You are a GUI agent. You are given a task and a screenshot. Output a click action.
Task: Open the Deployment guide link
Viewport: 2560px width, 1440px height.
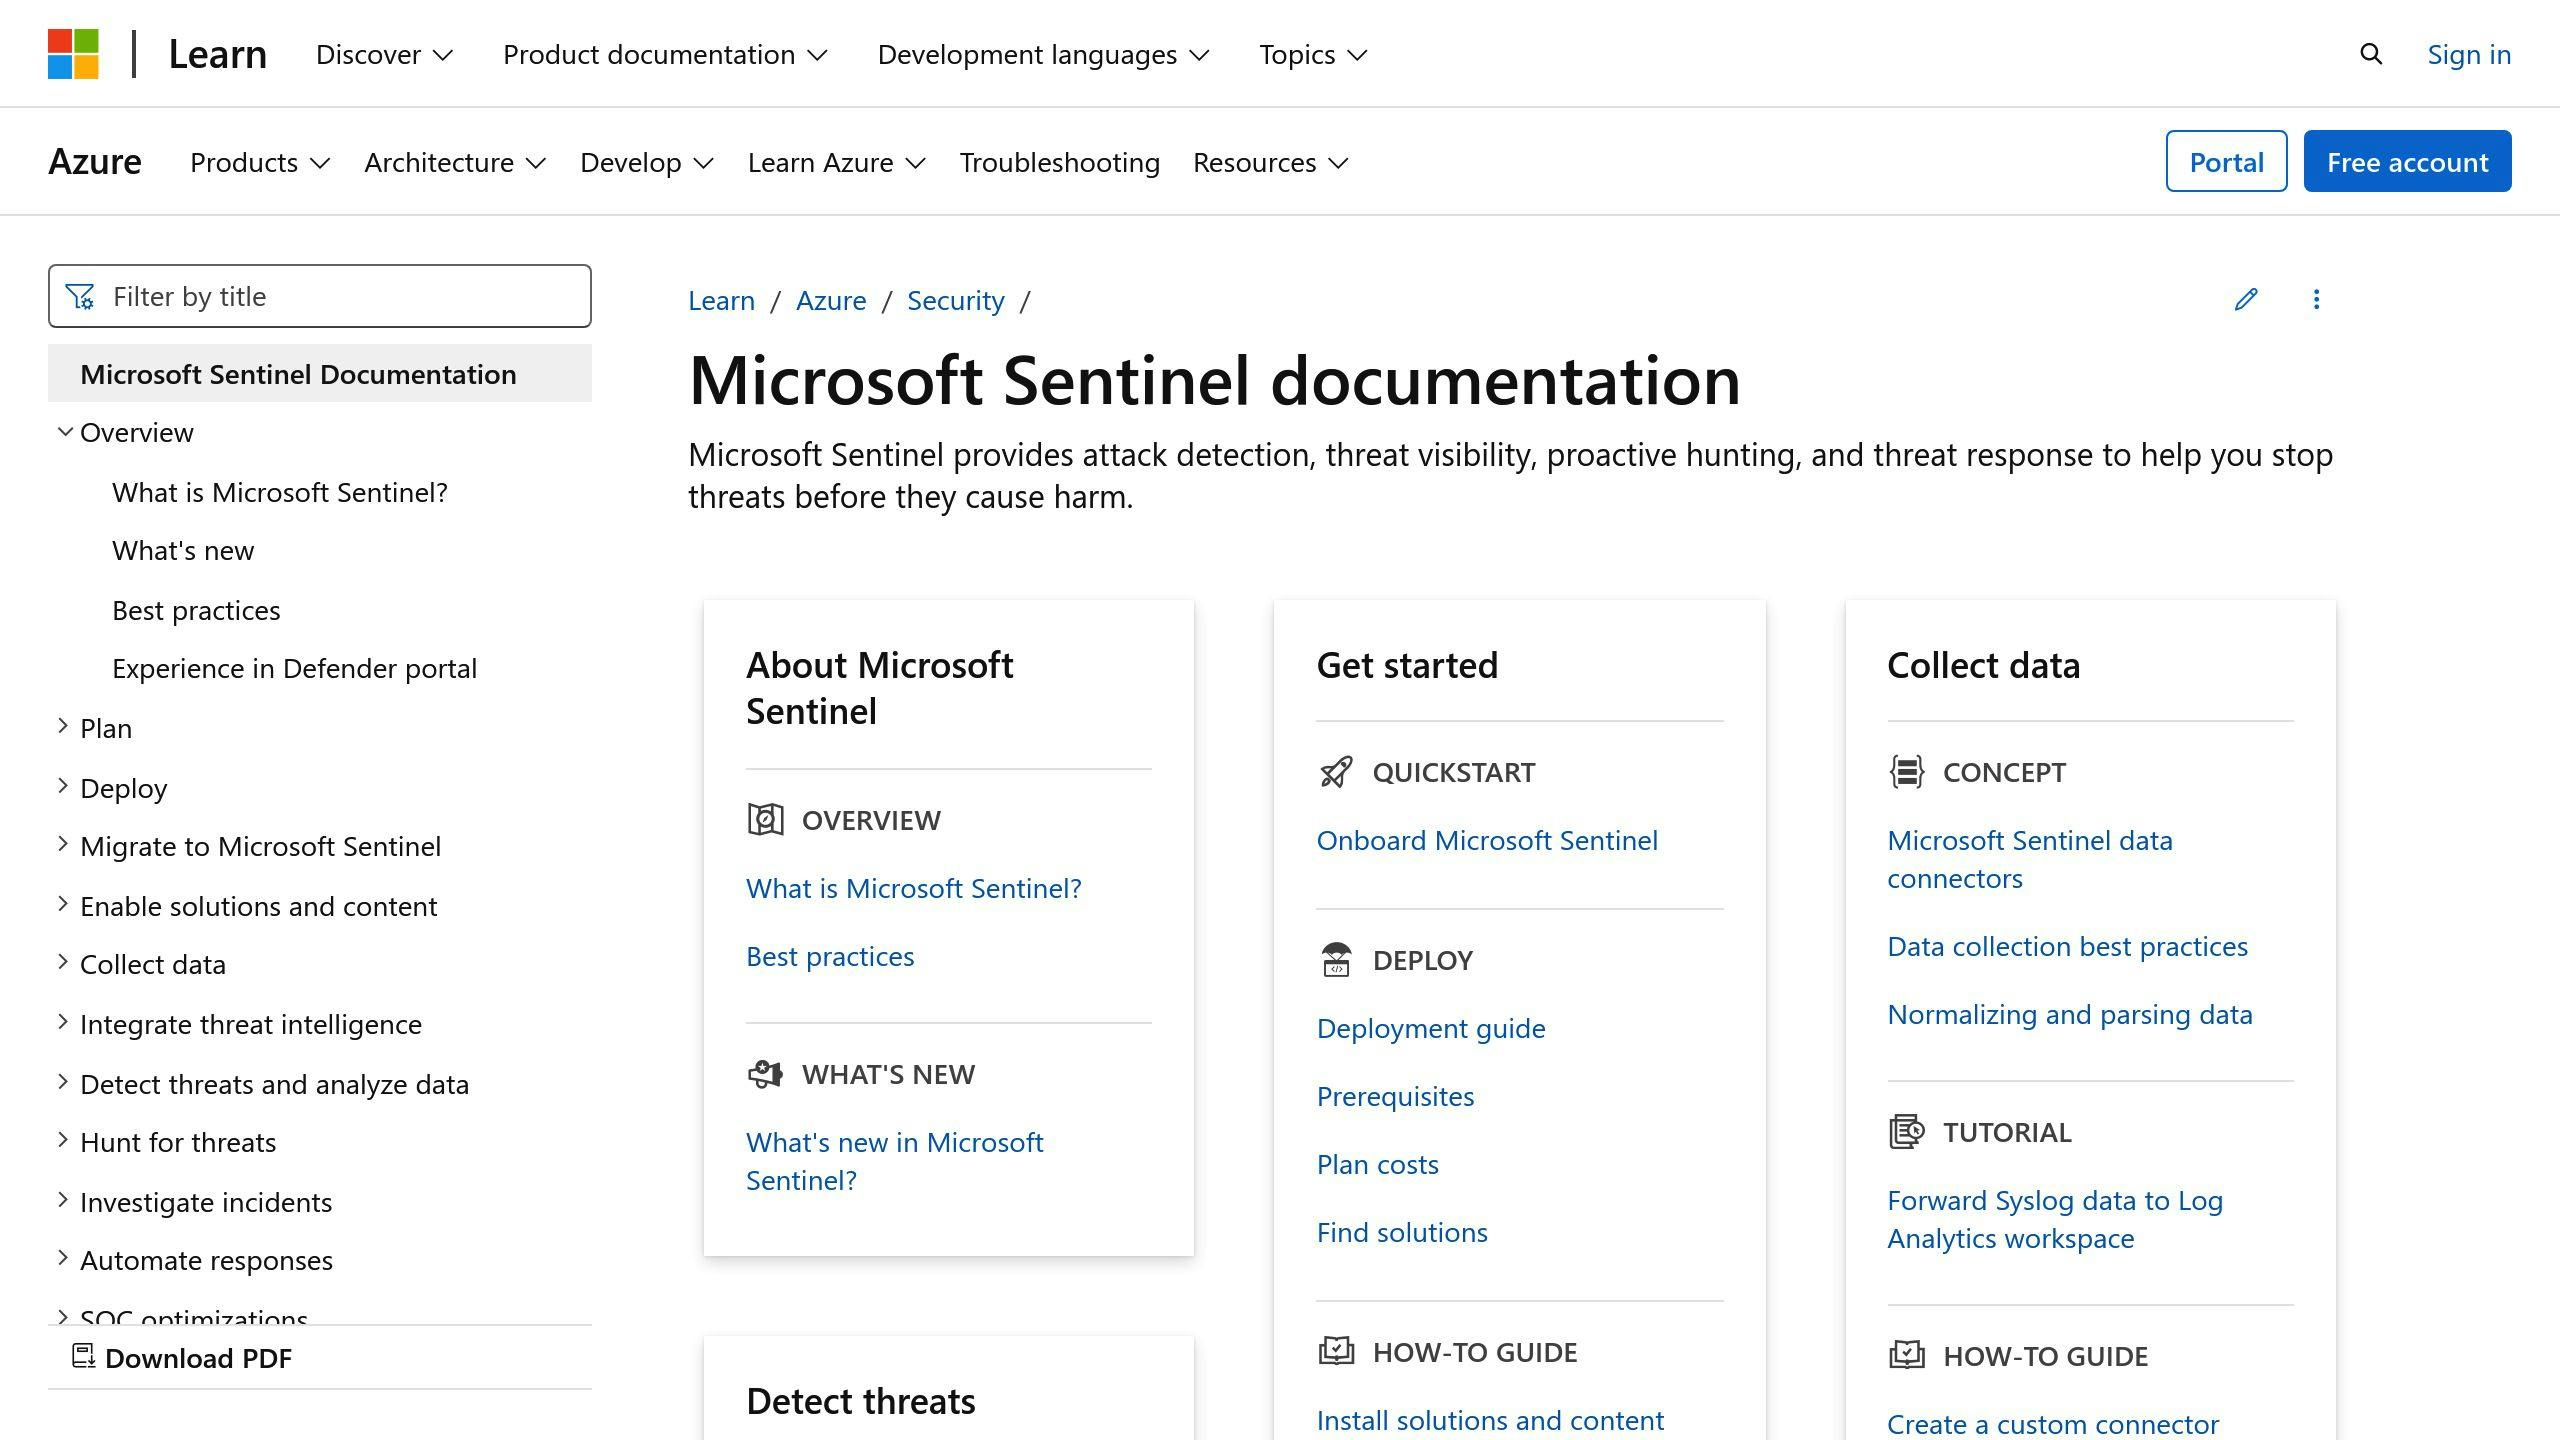(1431, 1028)
